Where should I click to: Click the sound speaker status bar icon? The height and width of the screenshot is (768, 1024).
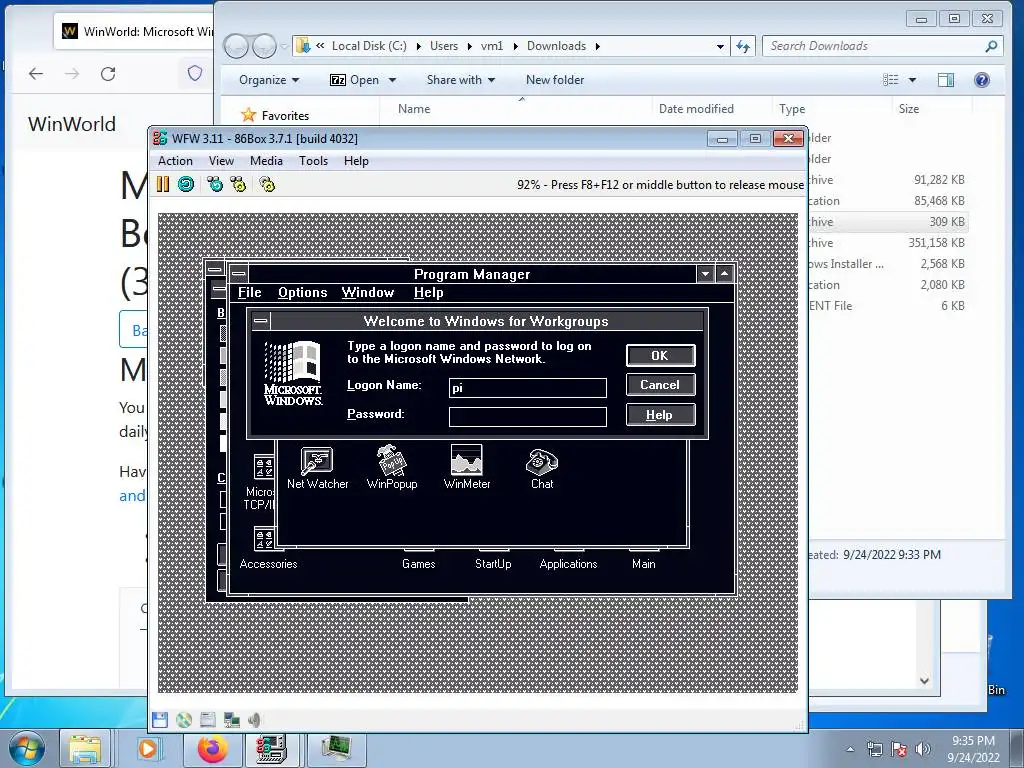click(255, 720)
